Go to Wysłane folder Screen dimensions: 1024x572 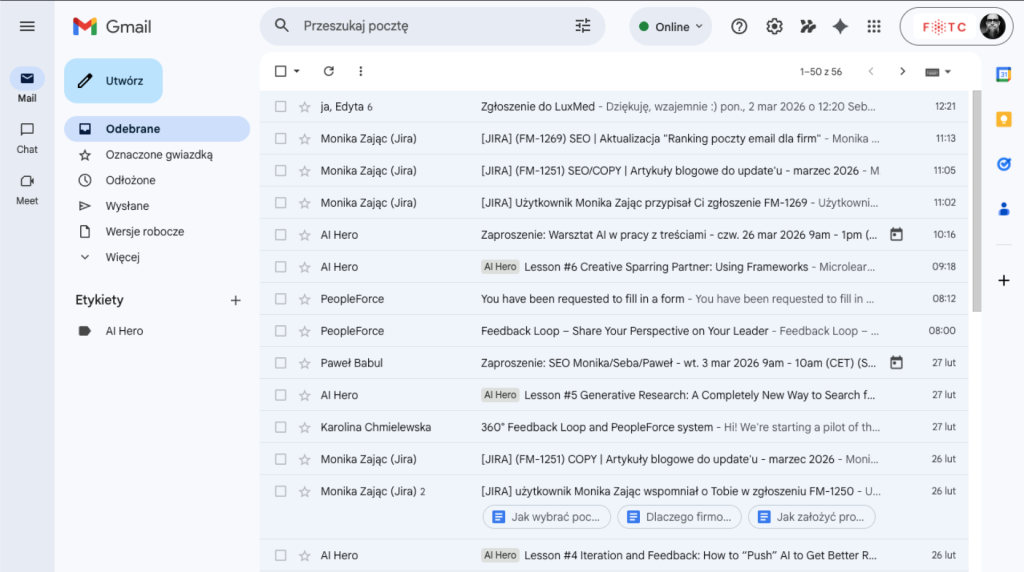coord(127,206)
